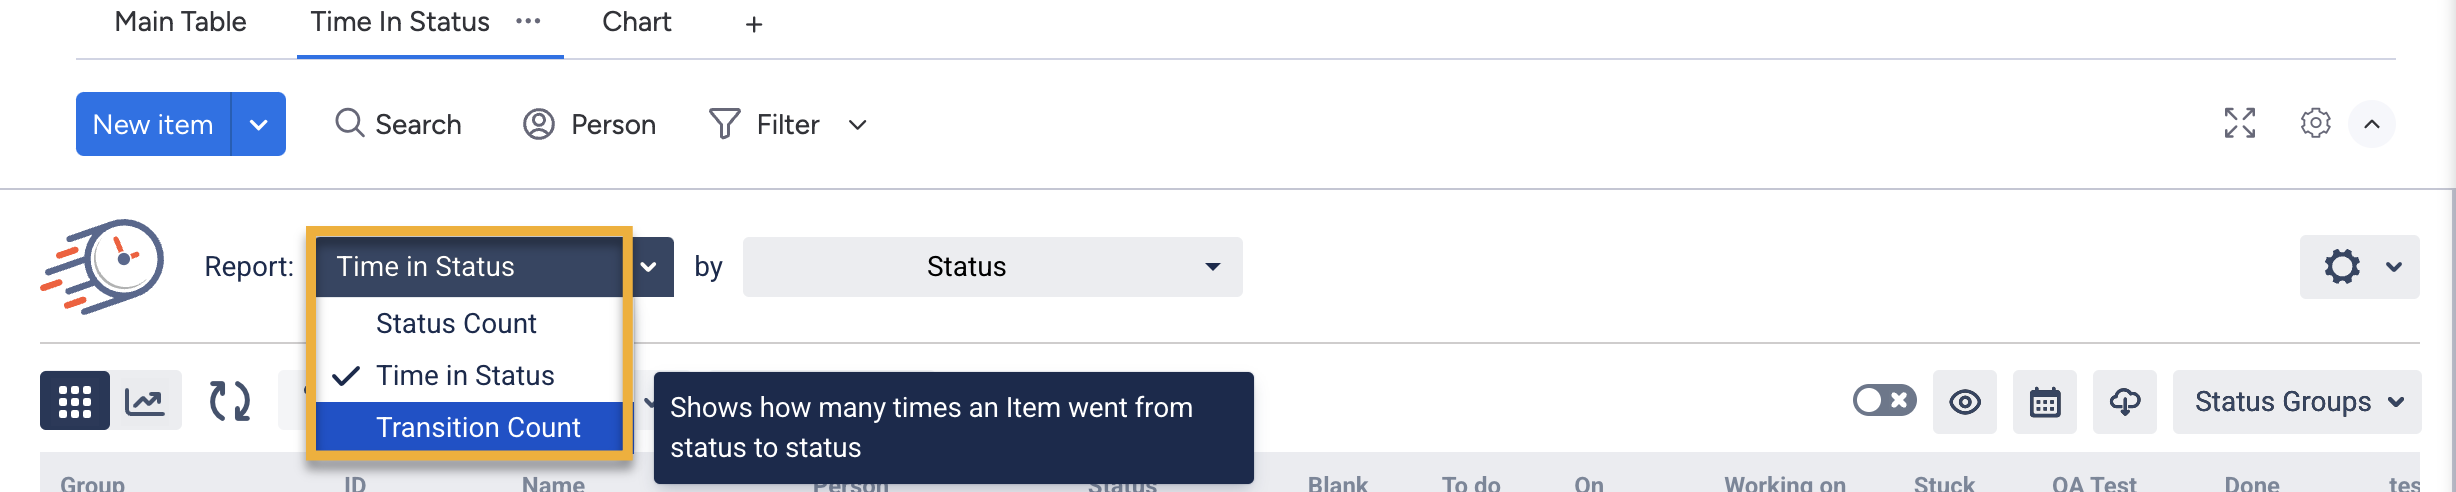Collapse the header with the up chevron

[2371, 124]
